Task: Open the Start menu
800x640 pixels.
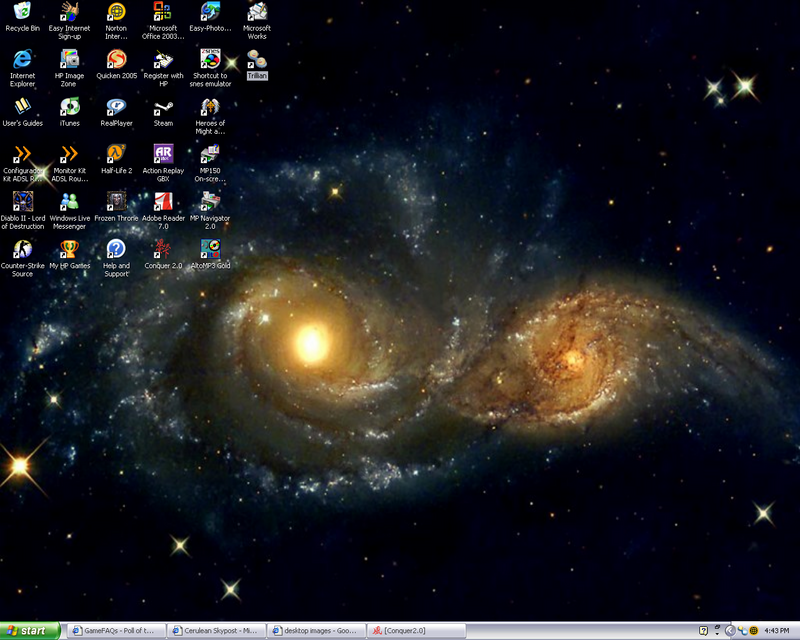Action: 27,630
